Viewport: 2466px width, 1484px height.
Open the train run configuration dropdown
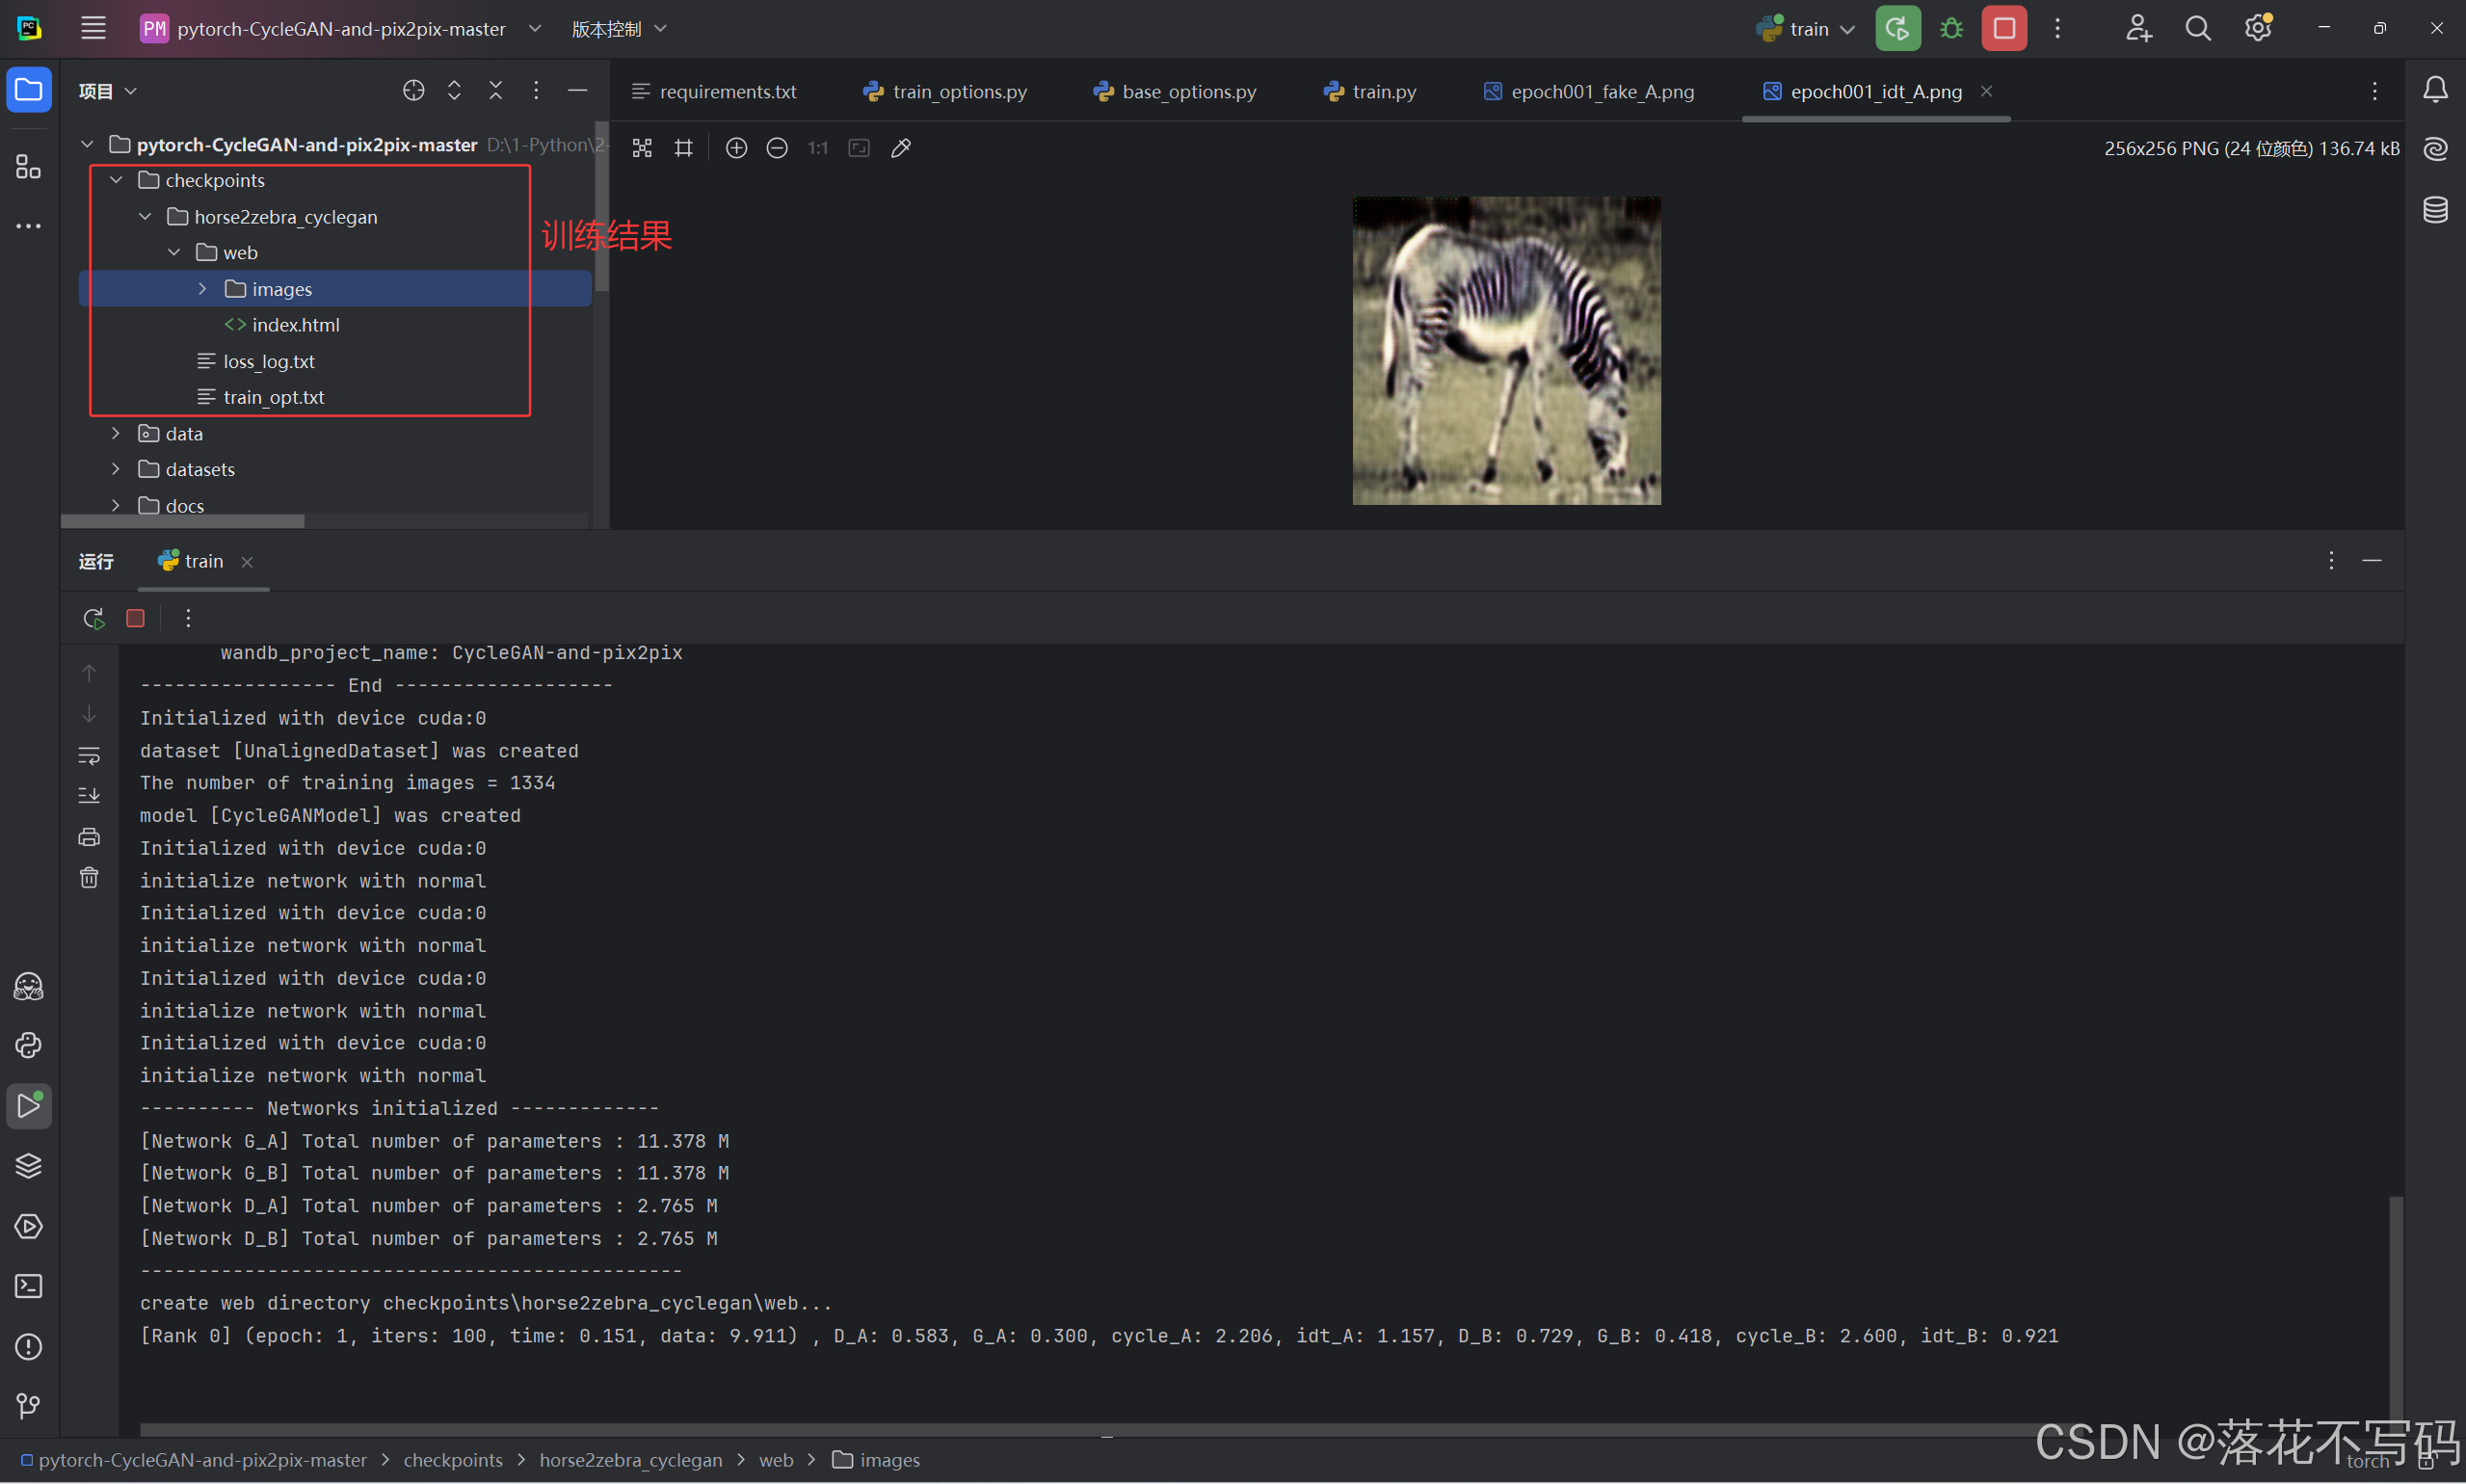pyautogui.click(x=1808, y=29)
